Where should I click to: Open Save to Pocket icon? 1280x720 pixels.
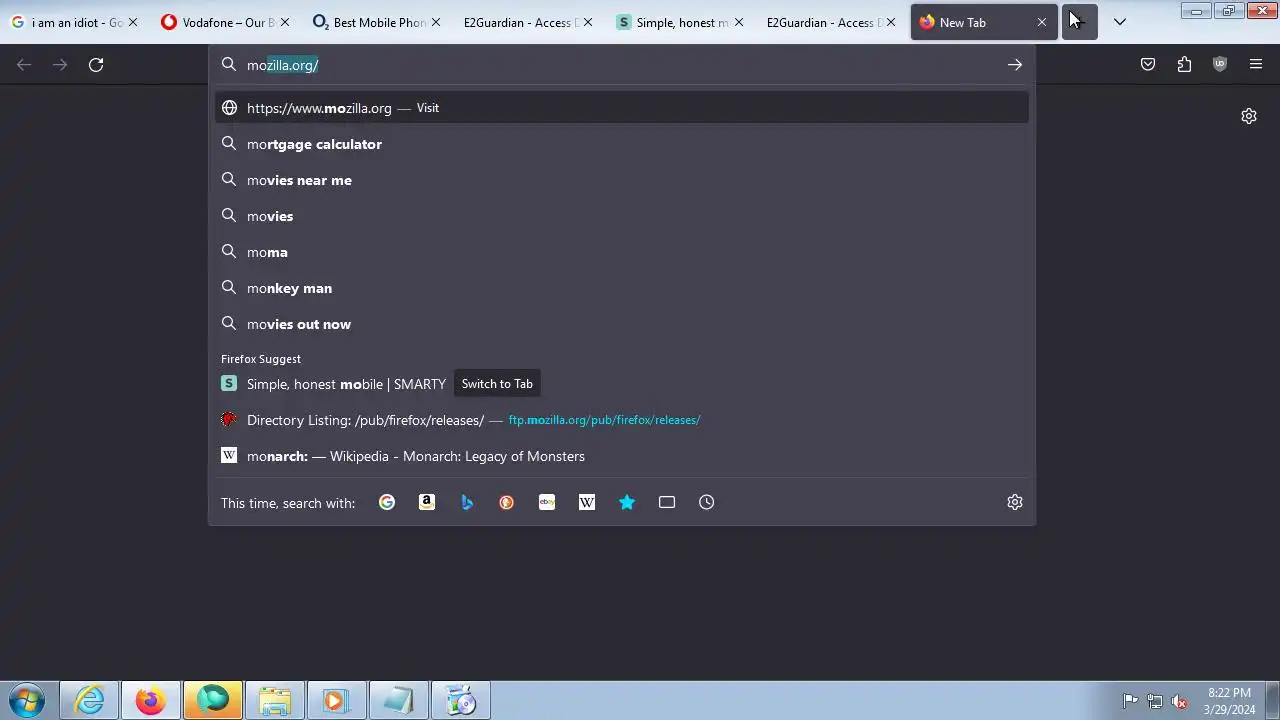click(x=1148, y=65)
